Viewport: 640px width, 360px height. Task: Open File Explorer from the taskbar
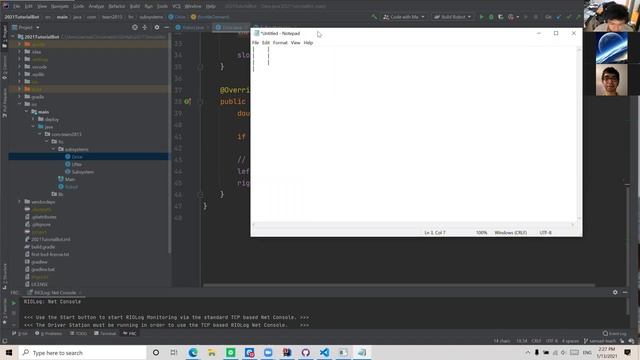point(211,352)
